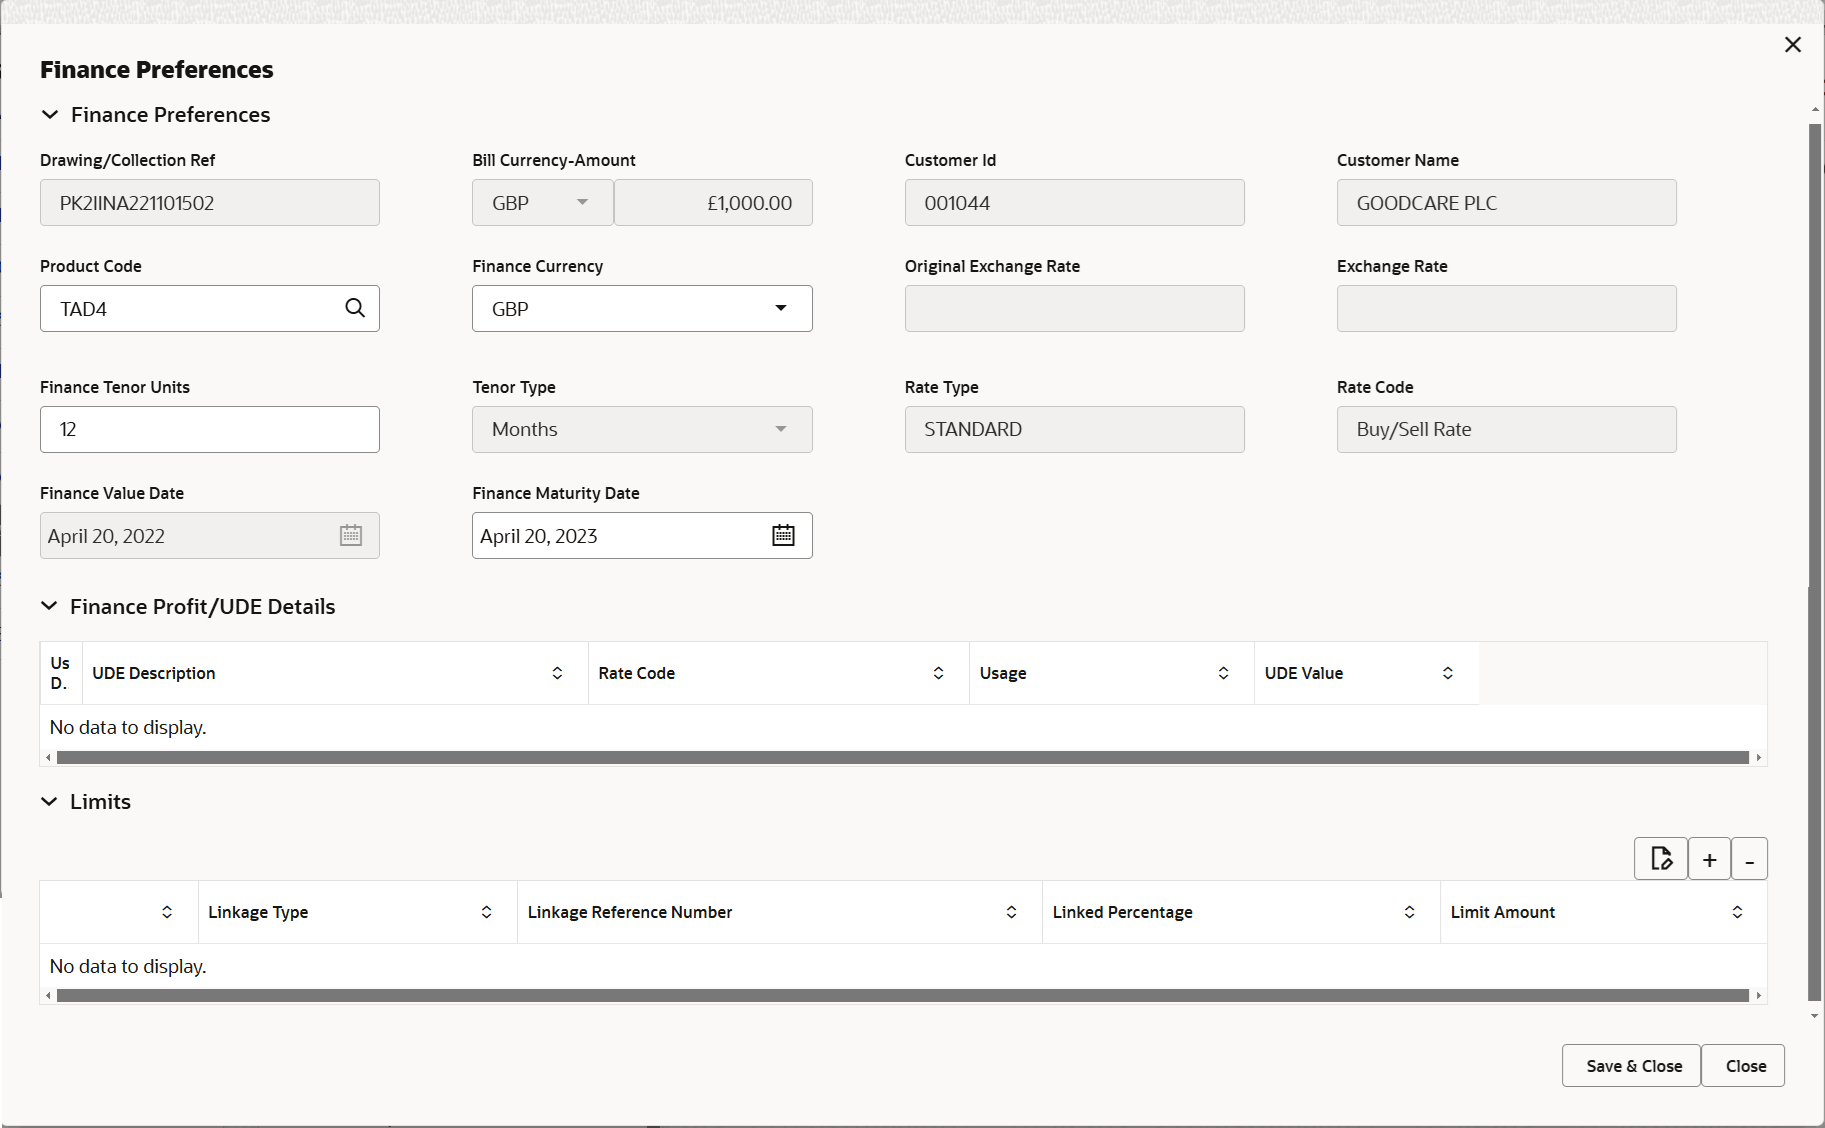Select the Finance Tenor Units input field
Image resolution: width=1825 pixels, height=1128 pixels.
point(209,429)
